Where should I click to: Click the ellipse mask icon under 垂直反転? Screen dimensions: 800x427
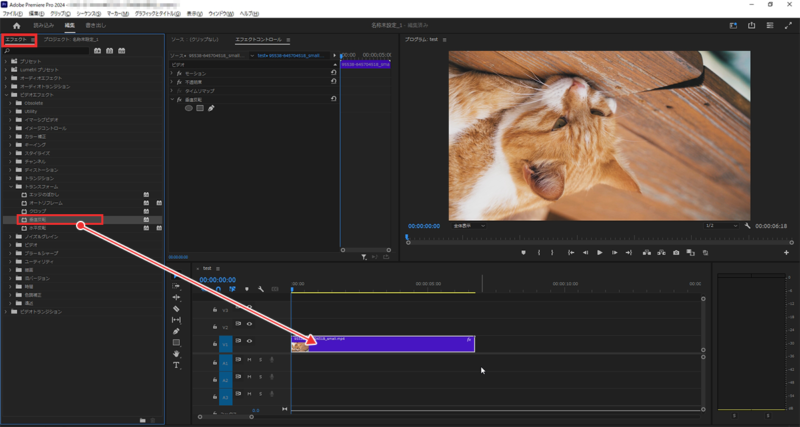click(189, 108)
